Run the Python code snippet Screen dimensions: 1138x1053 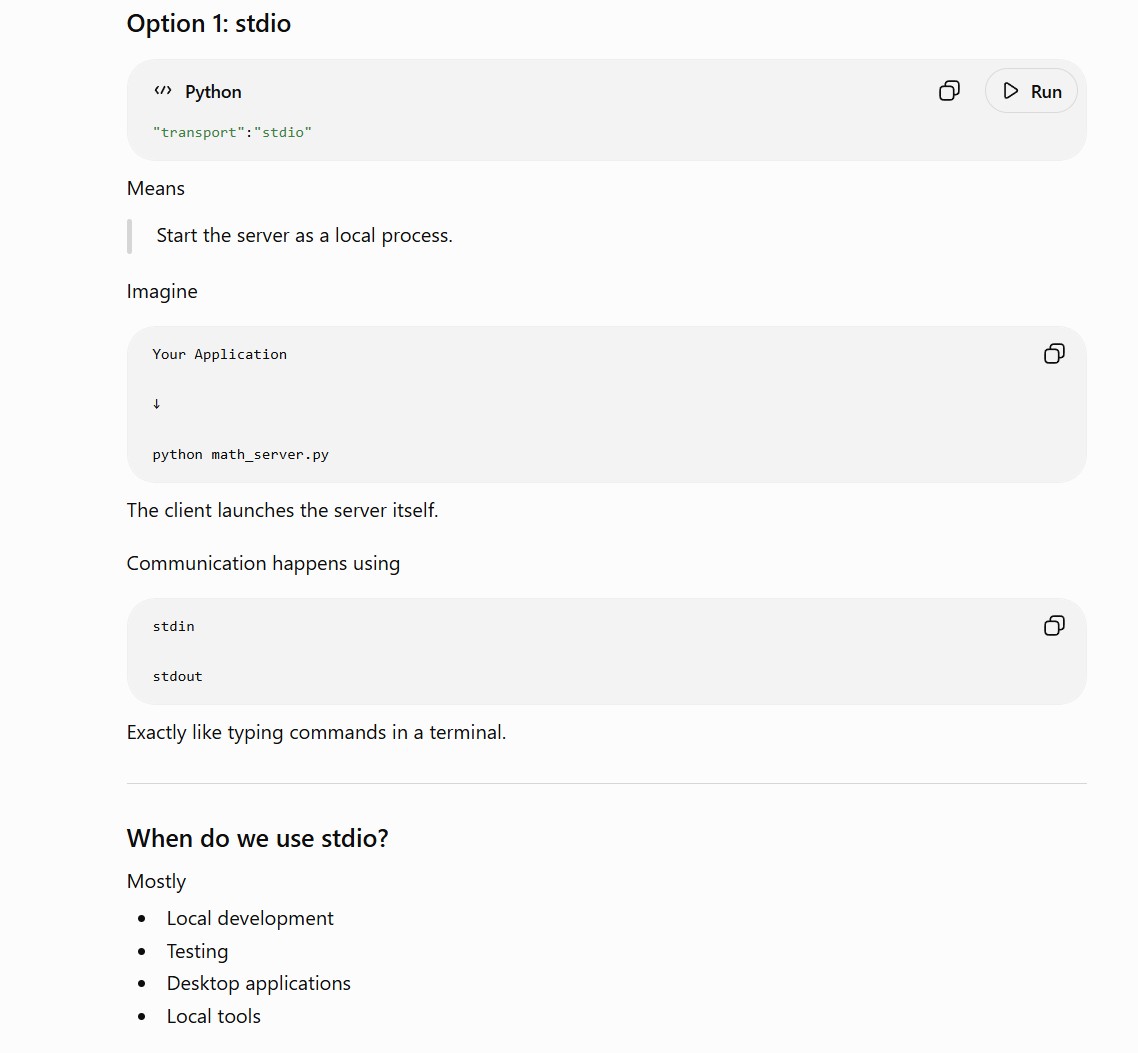(1031, 91)
